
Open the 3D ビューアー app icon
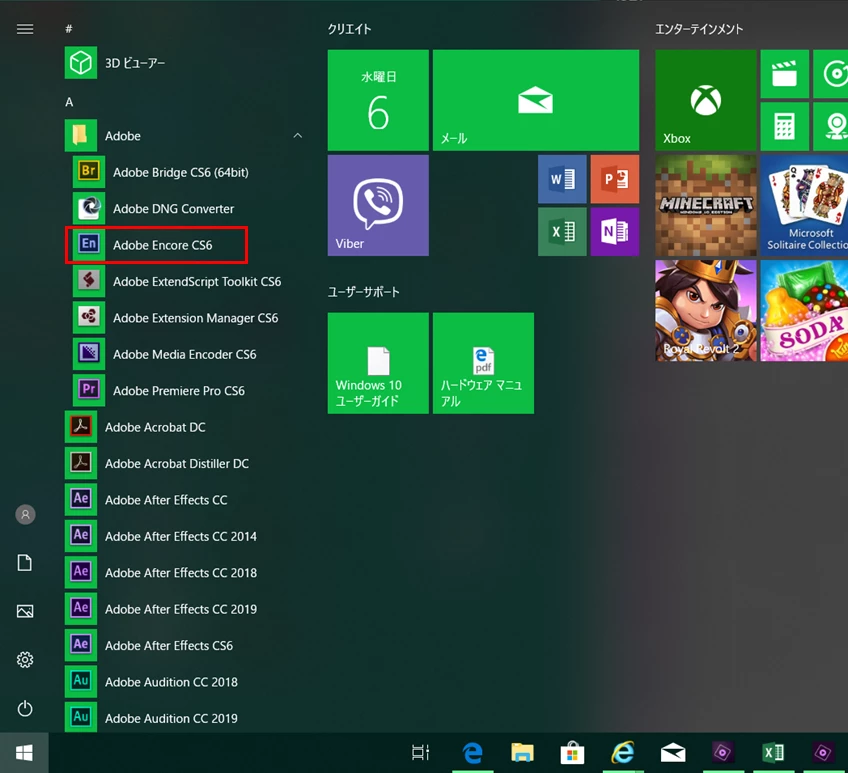pos(81,63)
